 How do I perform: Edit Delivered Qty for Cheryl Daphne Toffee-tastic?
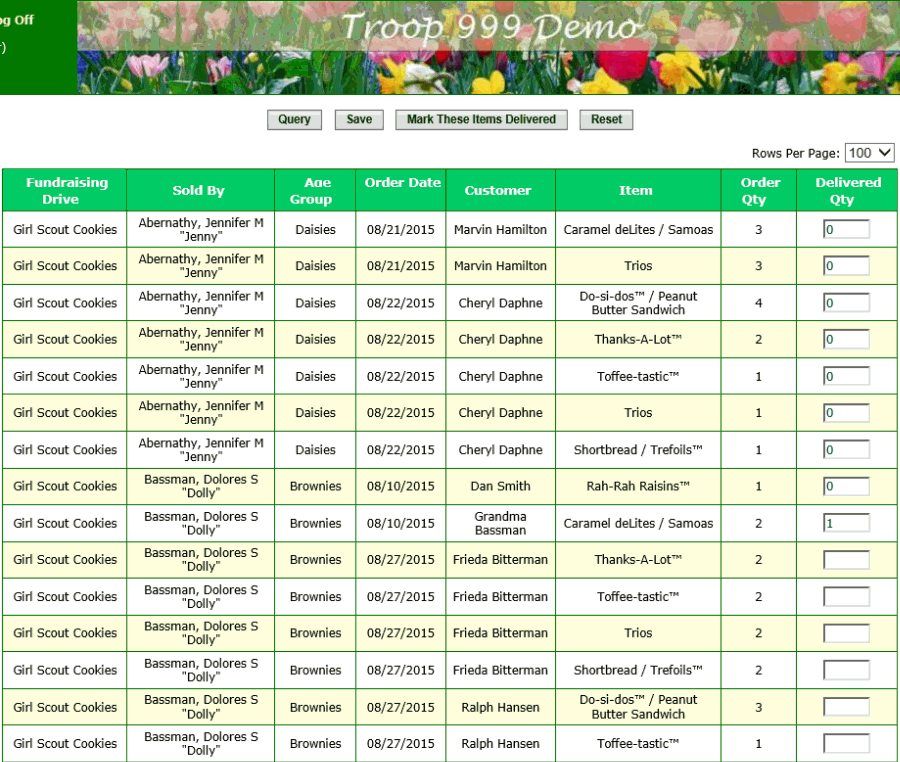tap(846, 376)
